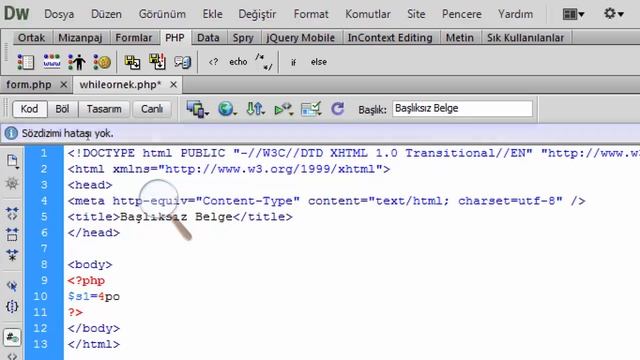Switch to jQuery Mobile insert tab

coord(300,38)
